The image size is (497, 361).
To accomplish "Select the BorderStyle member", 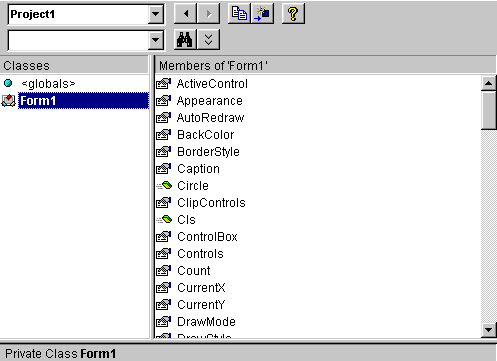I will [x=208, y=152].
